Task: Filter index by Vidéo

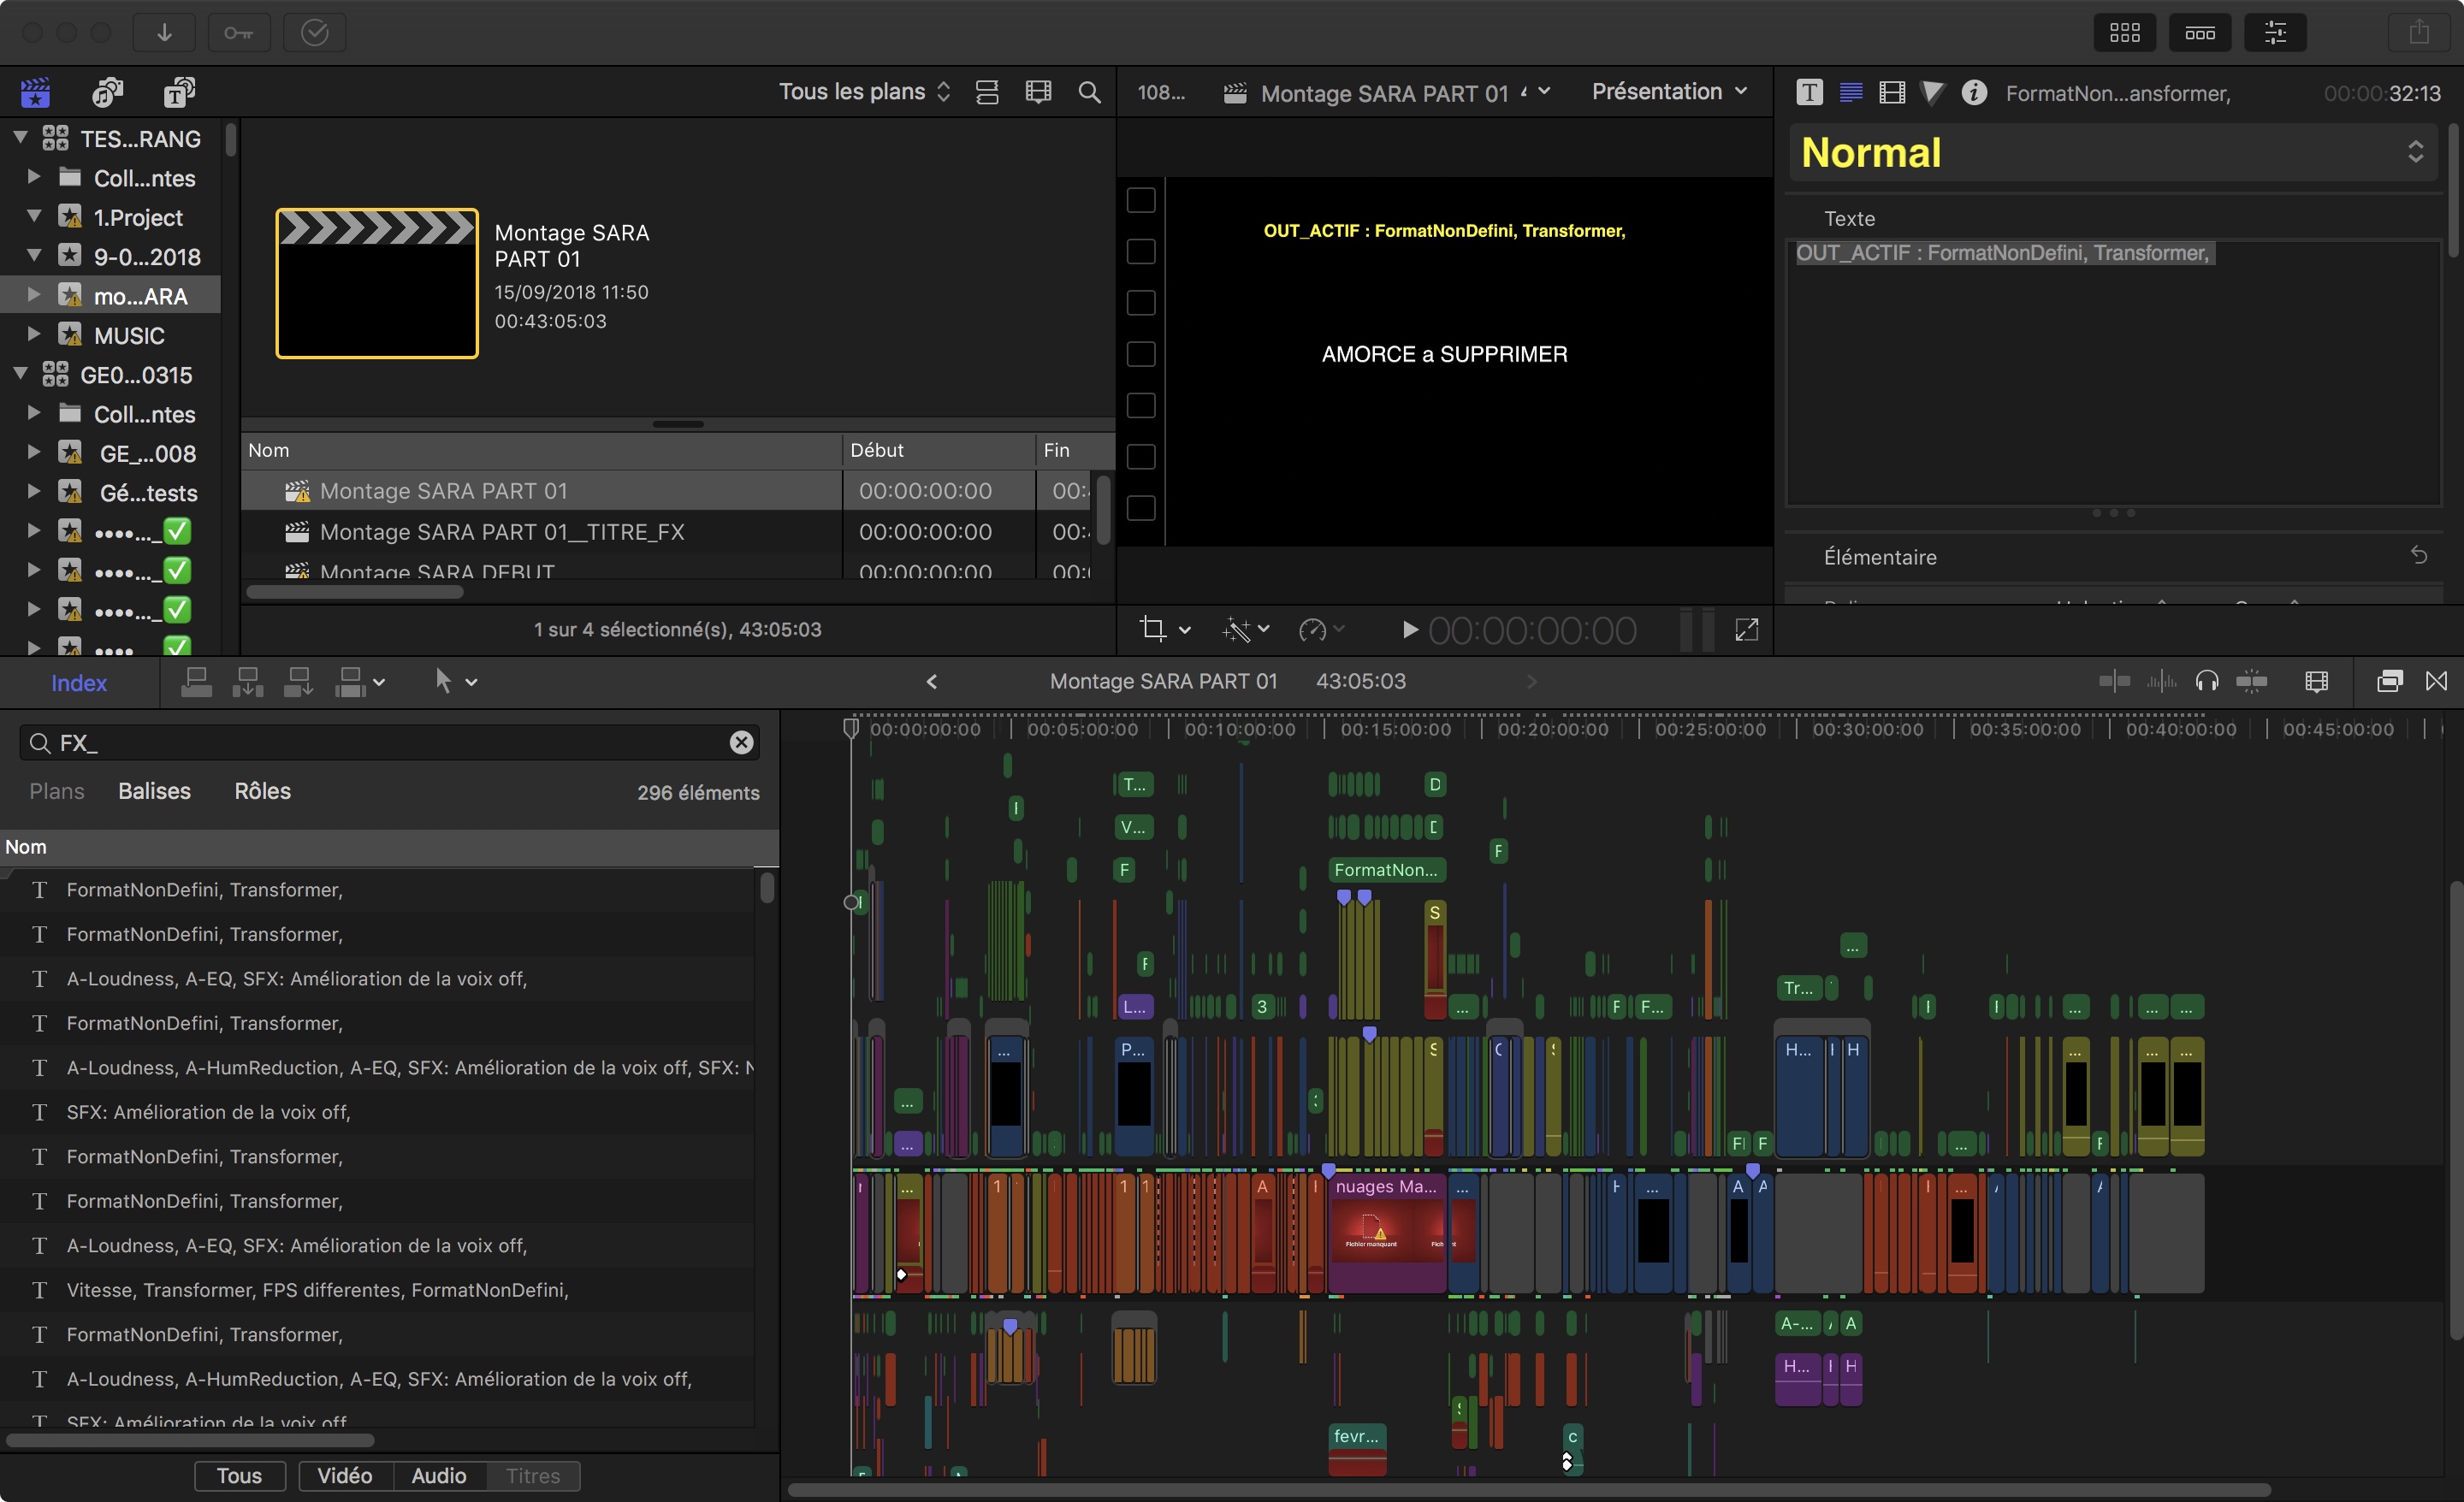Action: coord(345,1476)
